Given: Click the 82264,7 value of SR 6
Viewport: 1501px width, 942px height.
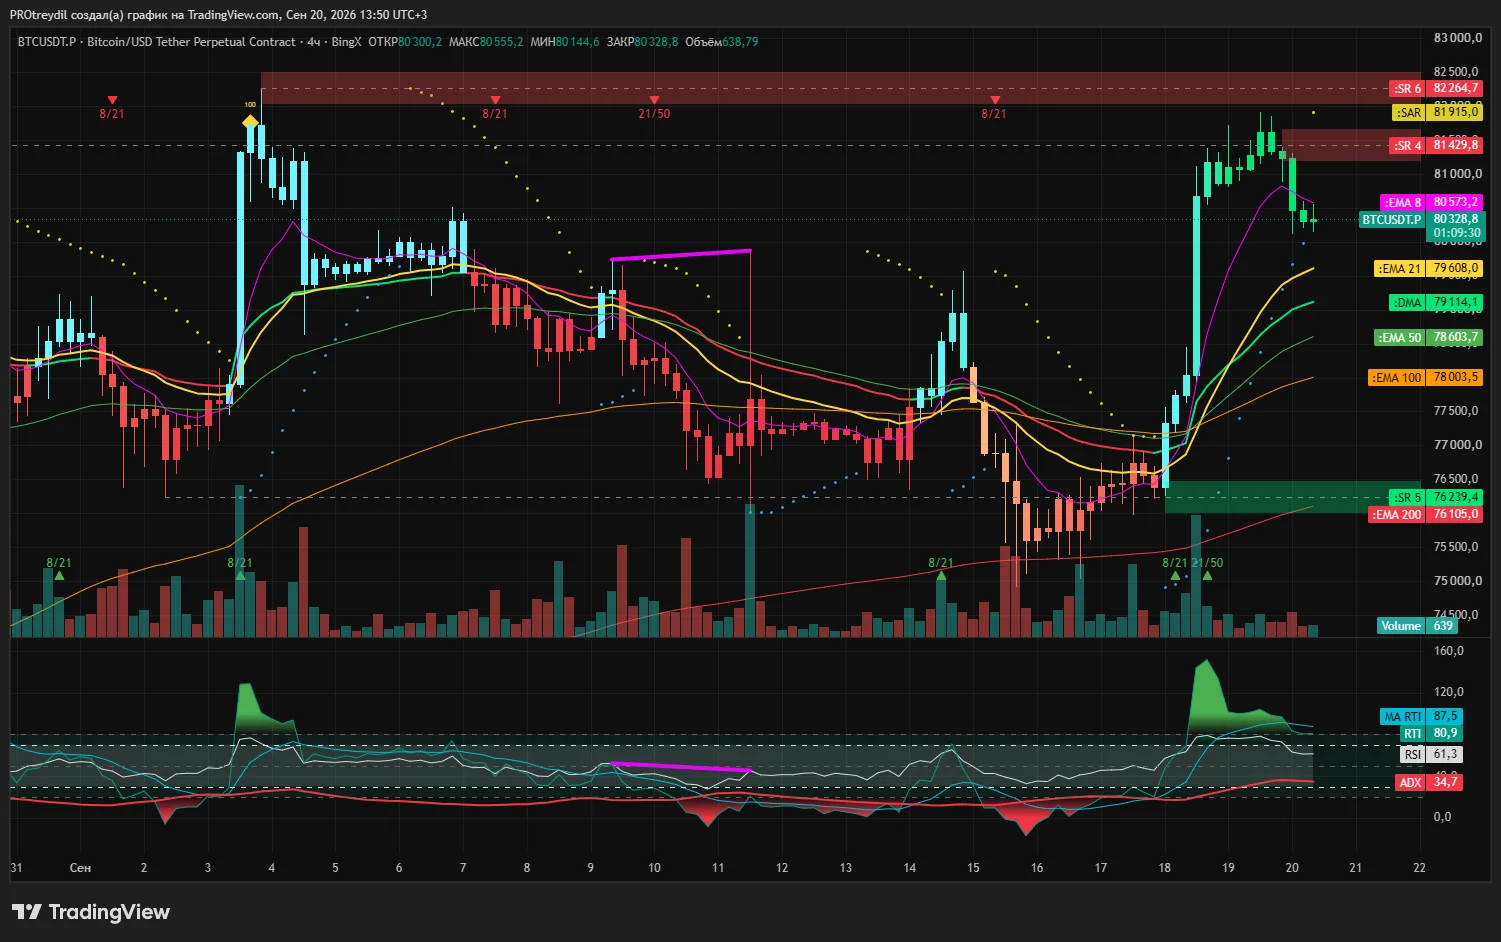Looking at the screenshot, I should [1456, 88].
